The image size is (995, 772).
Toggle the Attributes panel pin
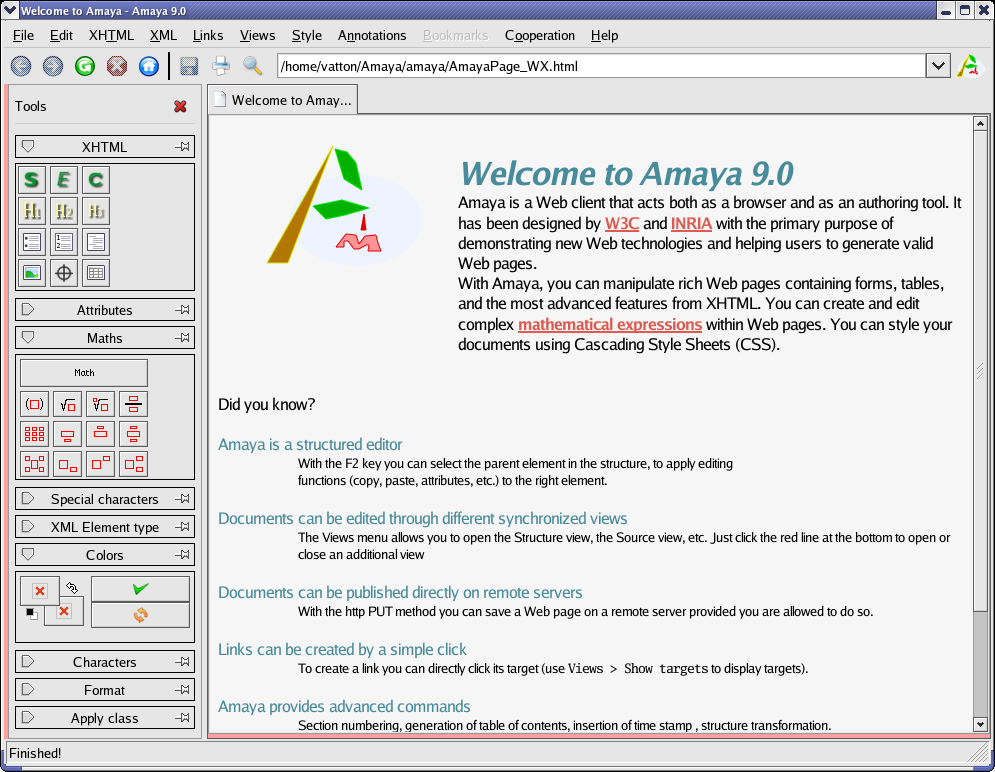182,310
